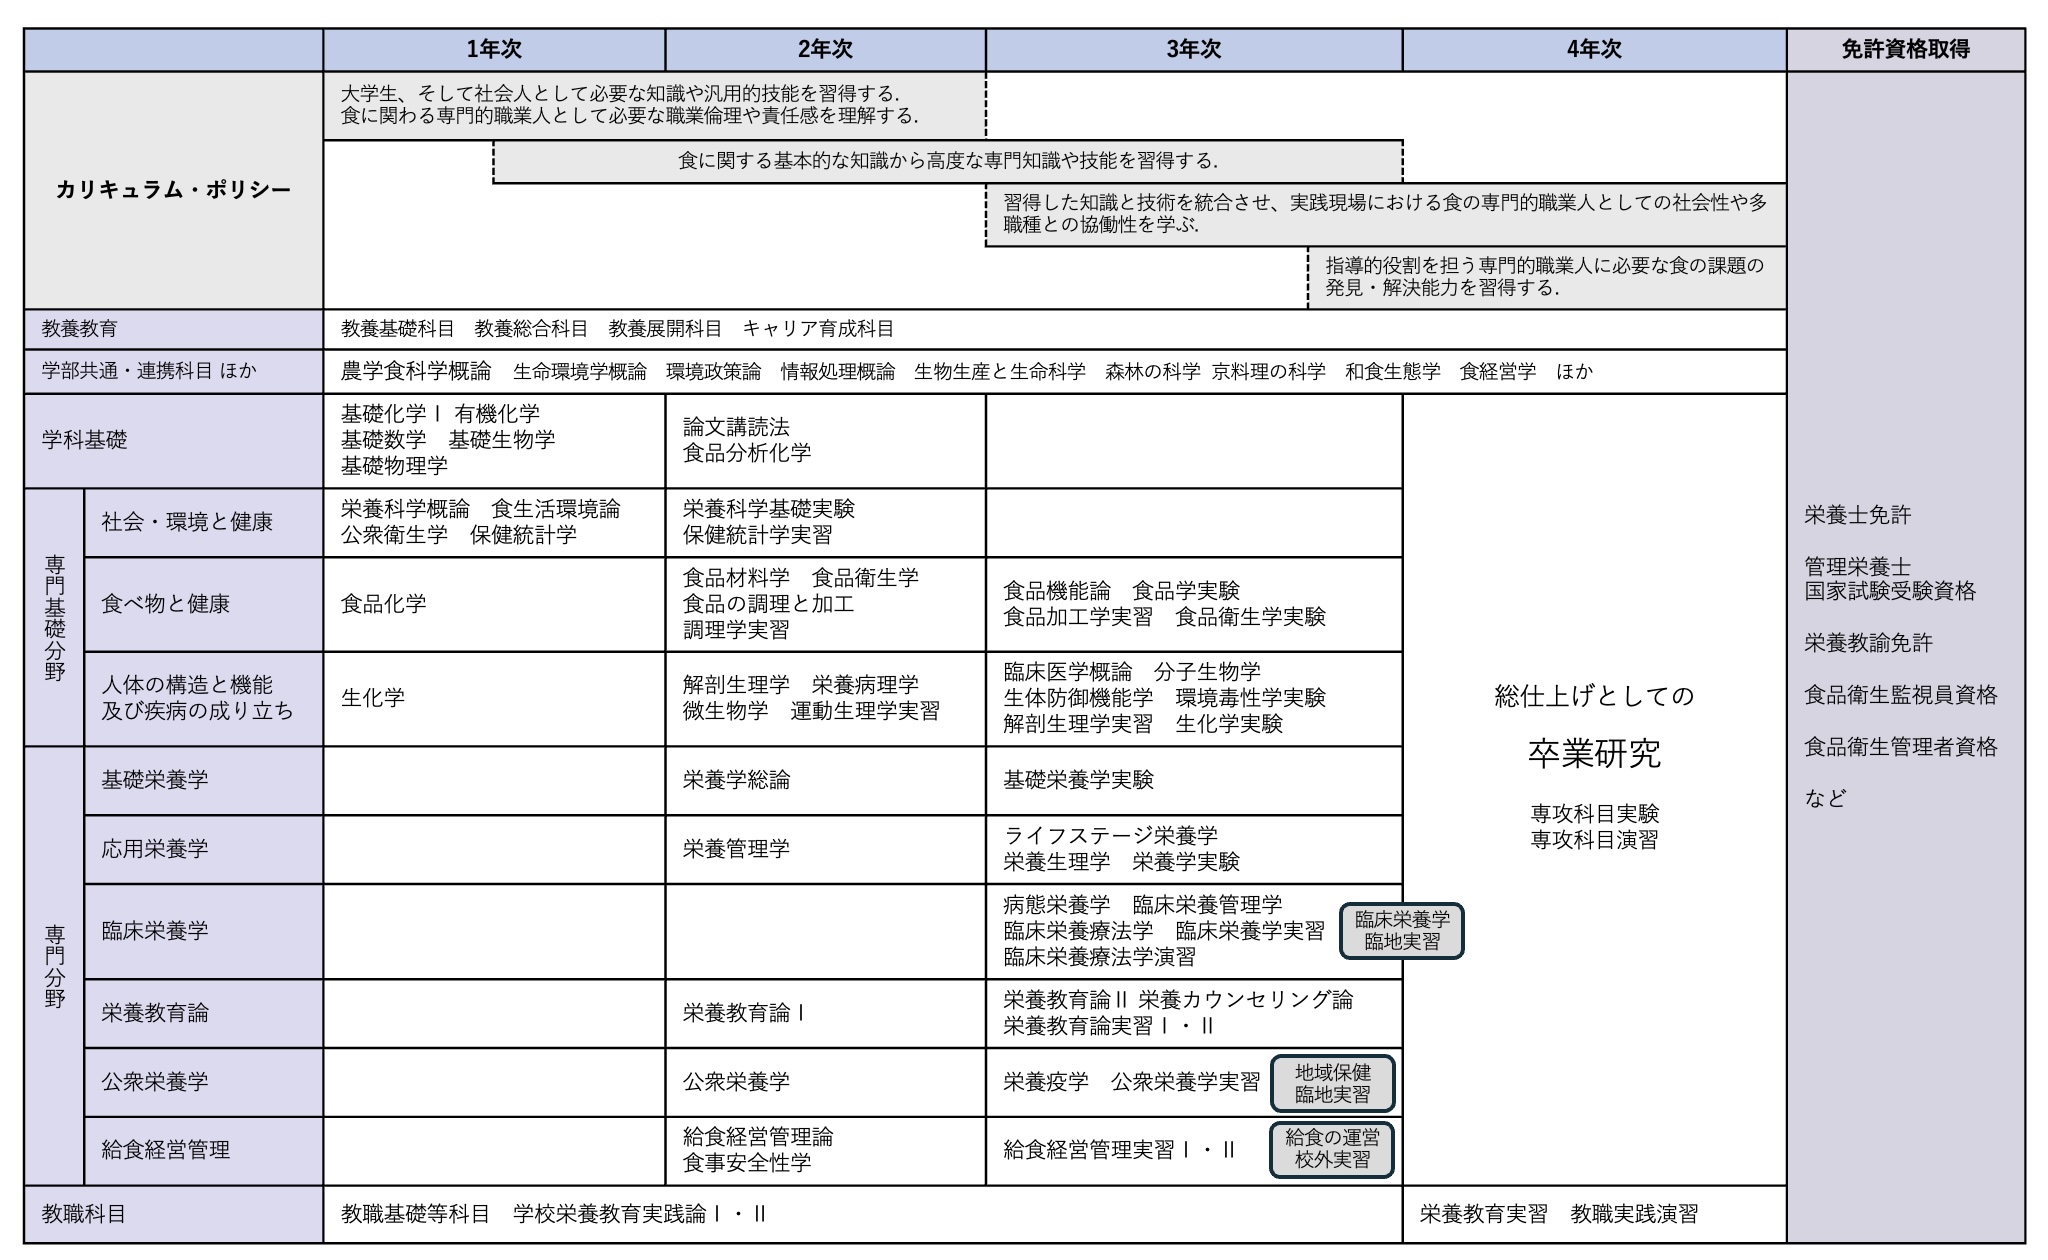Click 総仕上げとしての text

[1594, 696]
